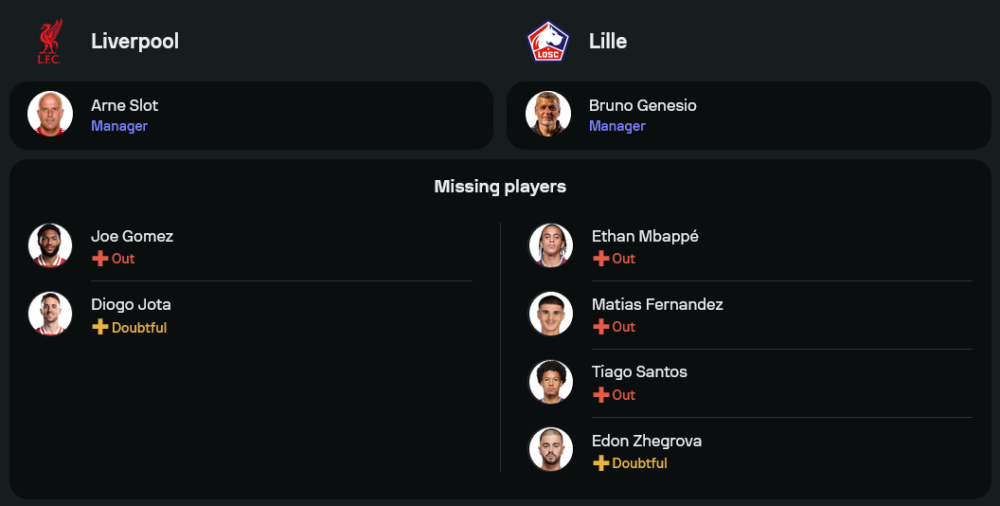Click the red injury cross under Joe Gomez
1000x506 pixels.
tap(100, 259)
